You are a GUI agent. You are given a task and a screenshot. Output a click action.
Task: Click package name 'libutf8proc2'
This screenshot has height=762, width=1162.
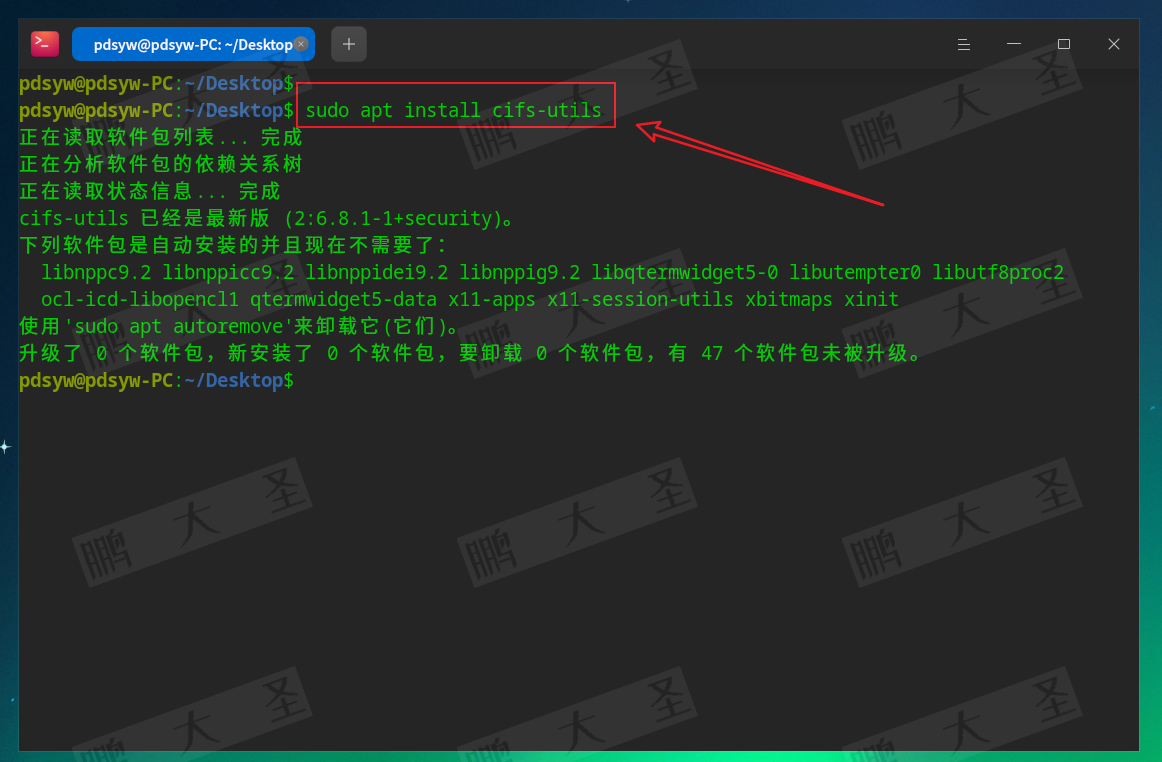(x=997, y=272)
